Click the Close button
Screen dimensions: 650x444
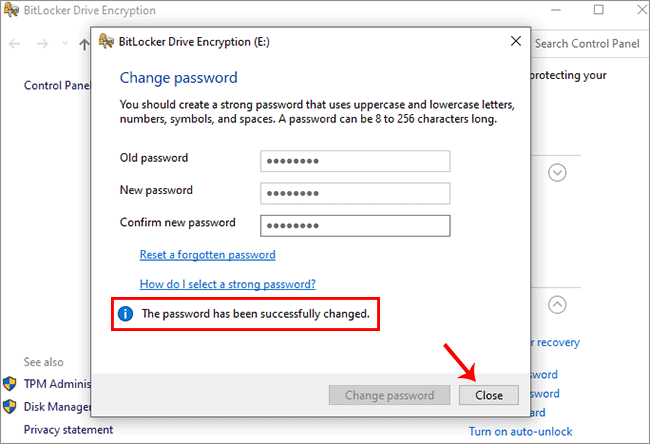pos(489,395)
